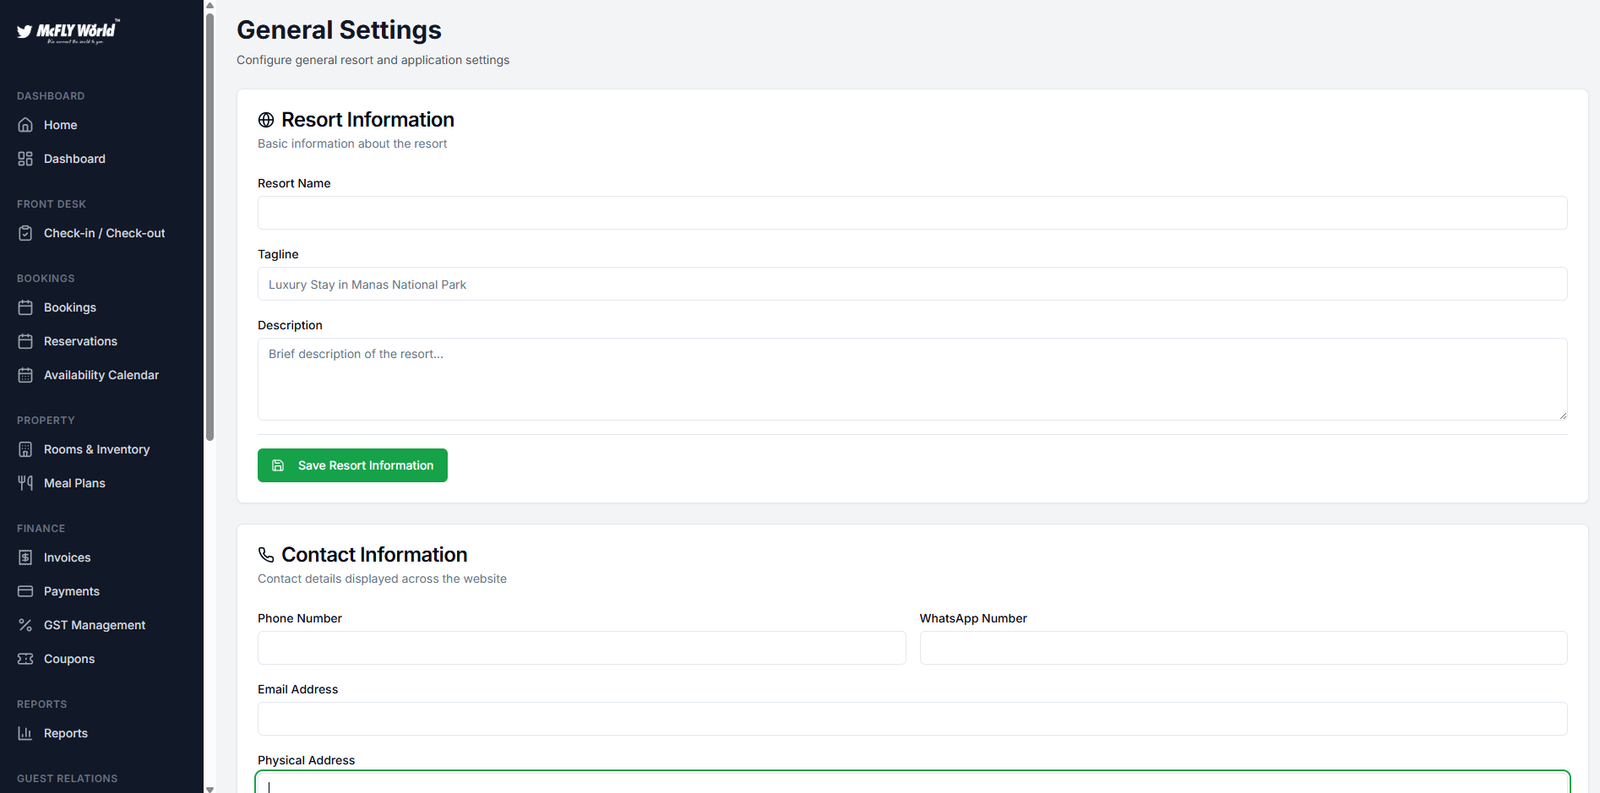This screenshot has height=793, width=1600.
Task: Click the FRONT DESK section label
Action: pyautogui.click(x=51, y=204)
